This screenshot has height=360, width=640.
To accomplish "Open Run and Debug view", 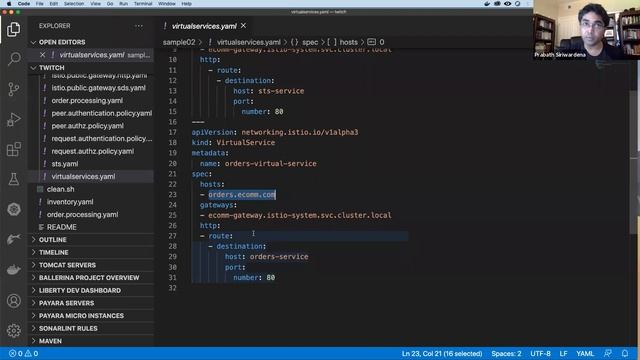I will [13, 119].
